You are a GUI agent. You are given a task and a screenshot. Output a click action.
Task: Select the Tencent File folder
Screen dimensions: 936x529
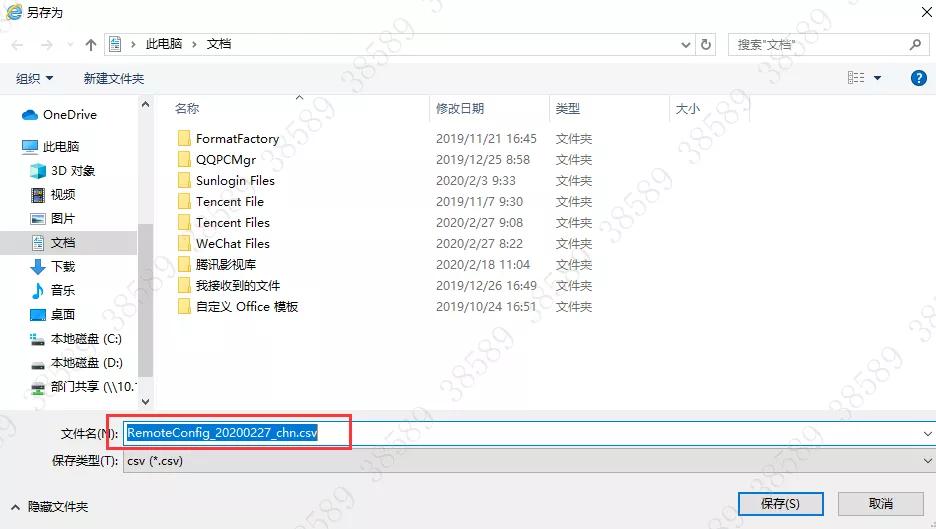[230, 201]
